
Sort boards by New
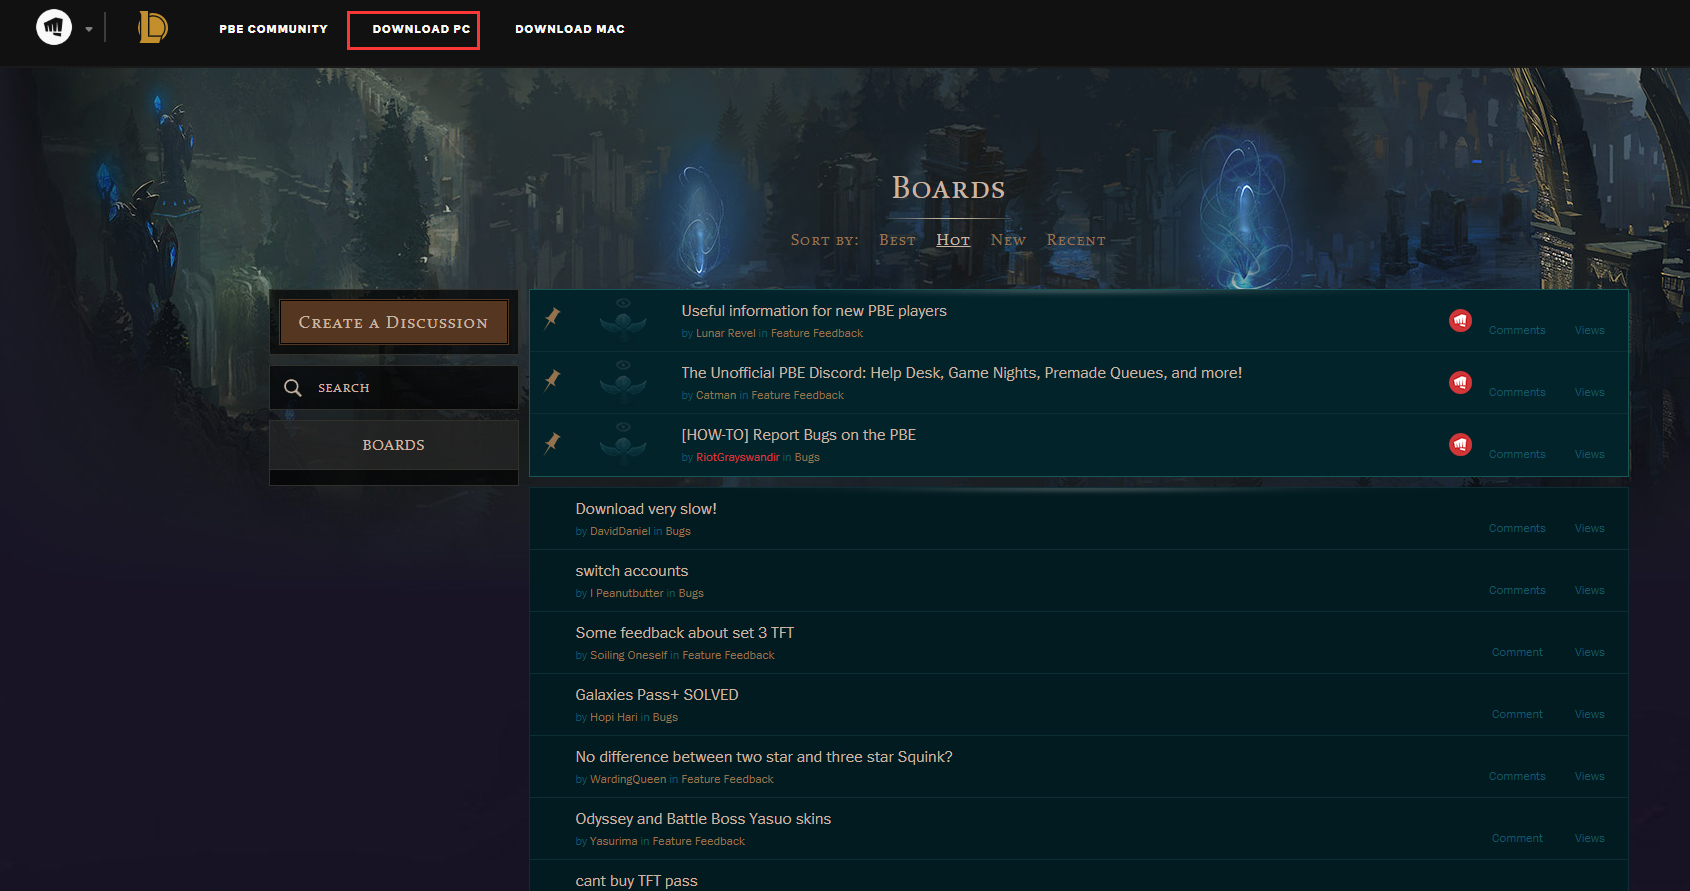(1008, 240)
